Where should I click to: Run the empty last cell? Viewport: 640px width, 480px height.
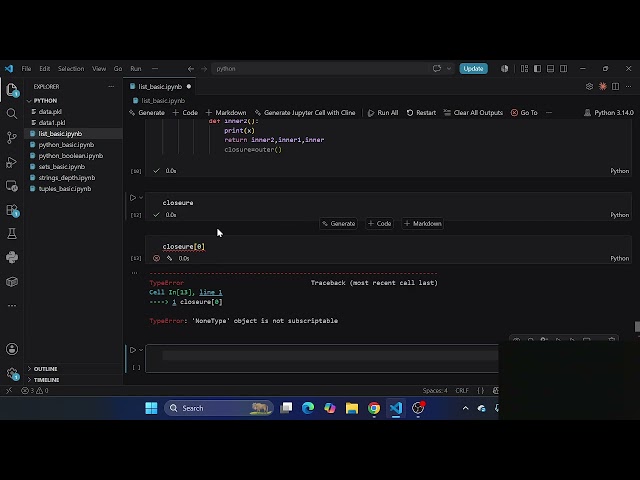click(x=133, y=350)
